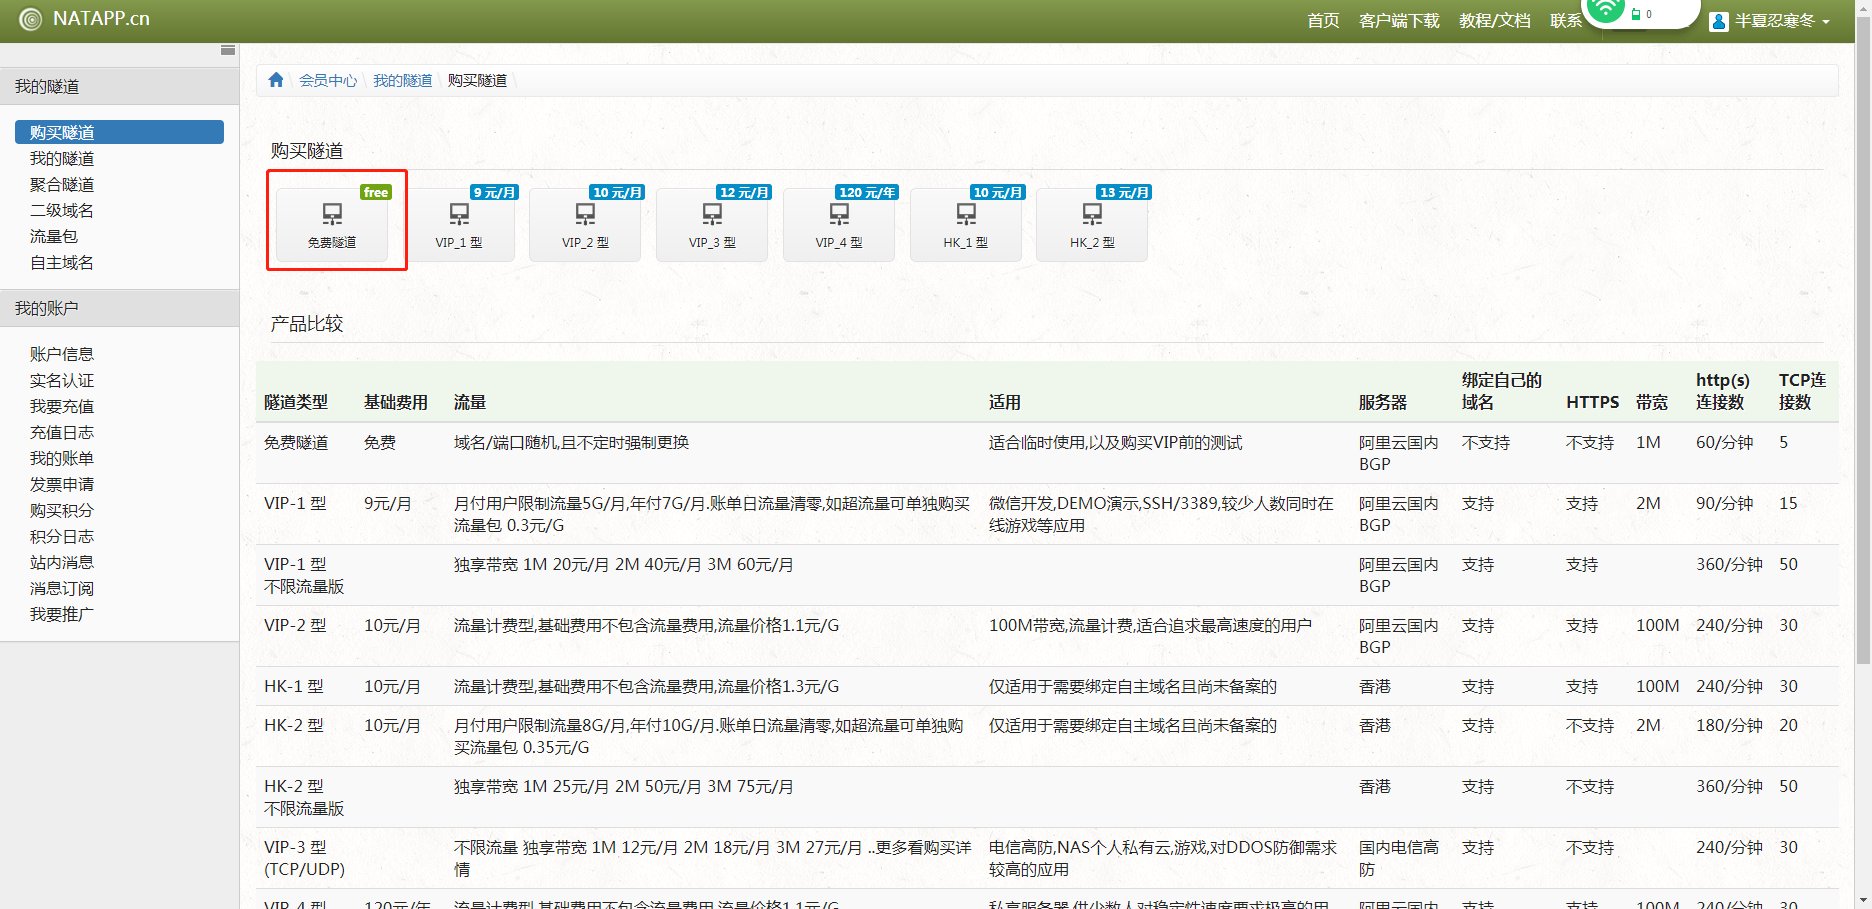
Task: Open 发票申请 in the sidebar
Action: 62,484
